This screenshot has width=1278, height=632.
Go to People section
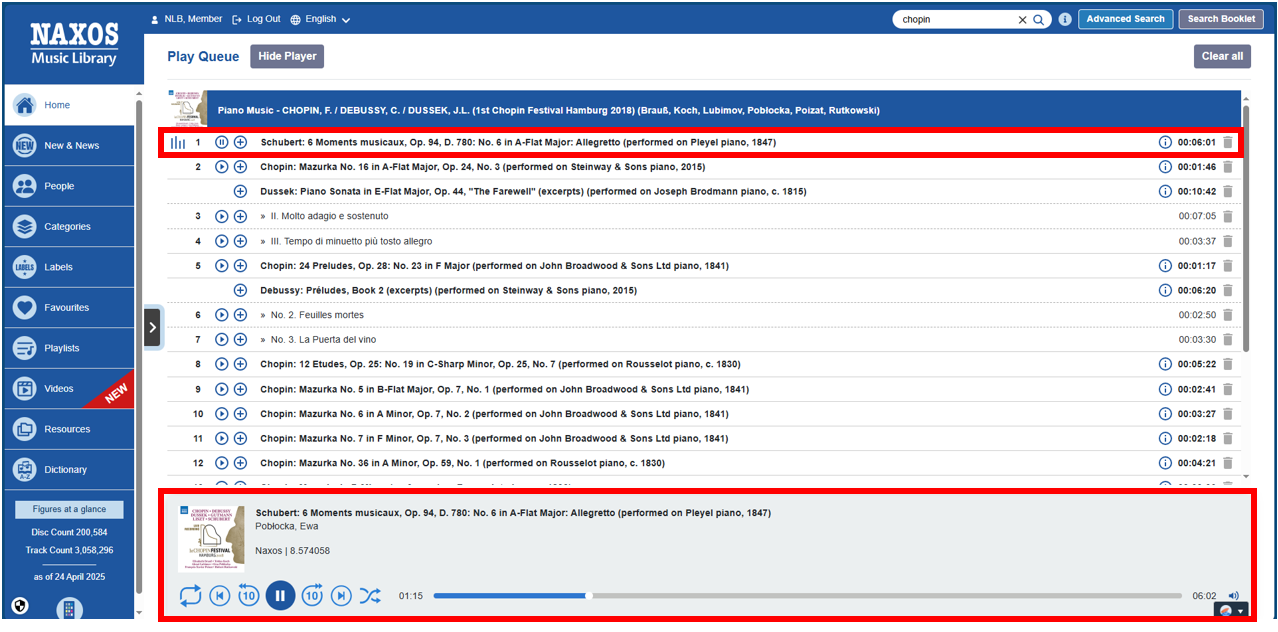(x=69, y=186)
